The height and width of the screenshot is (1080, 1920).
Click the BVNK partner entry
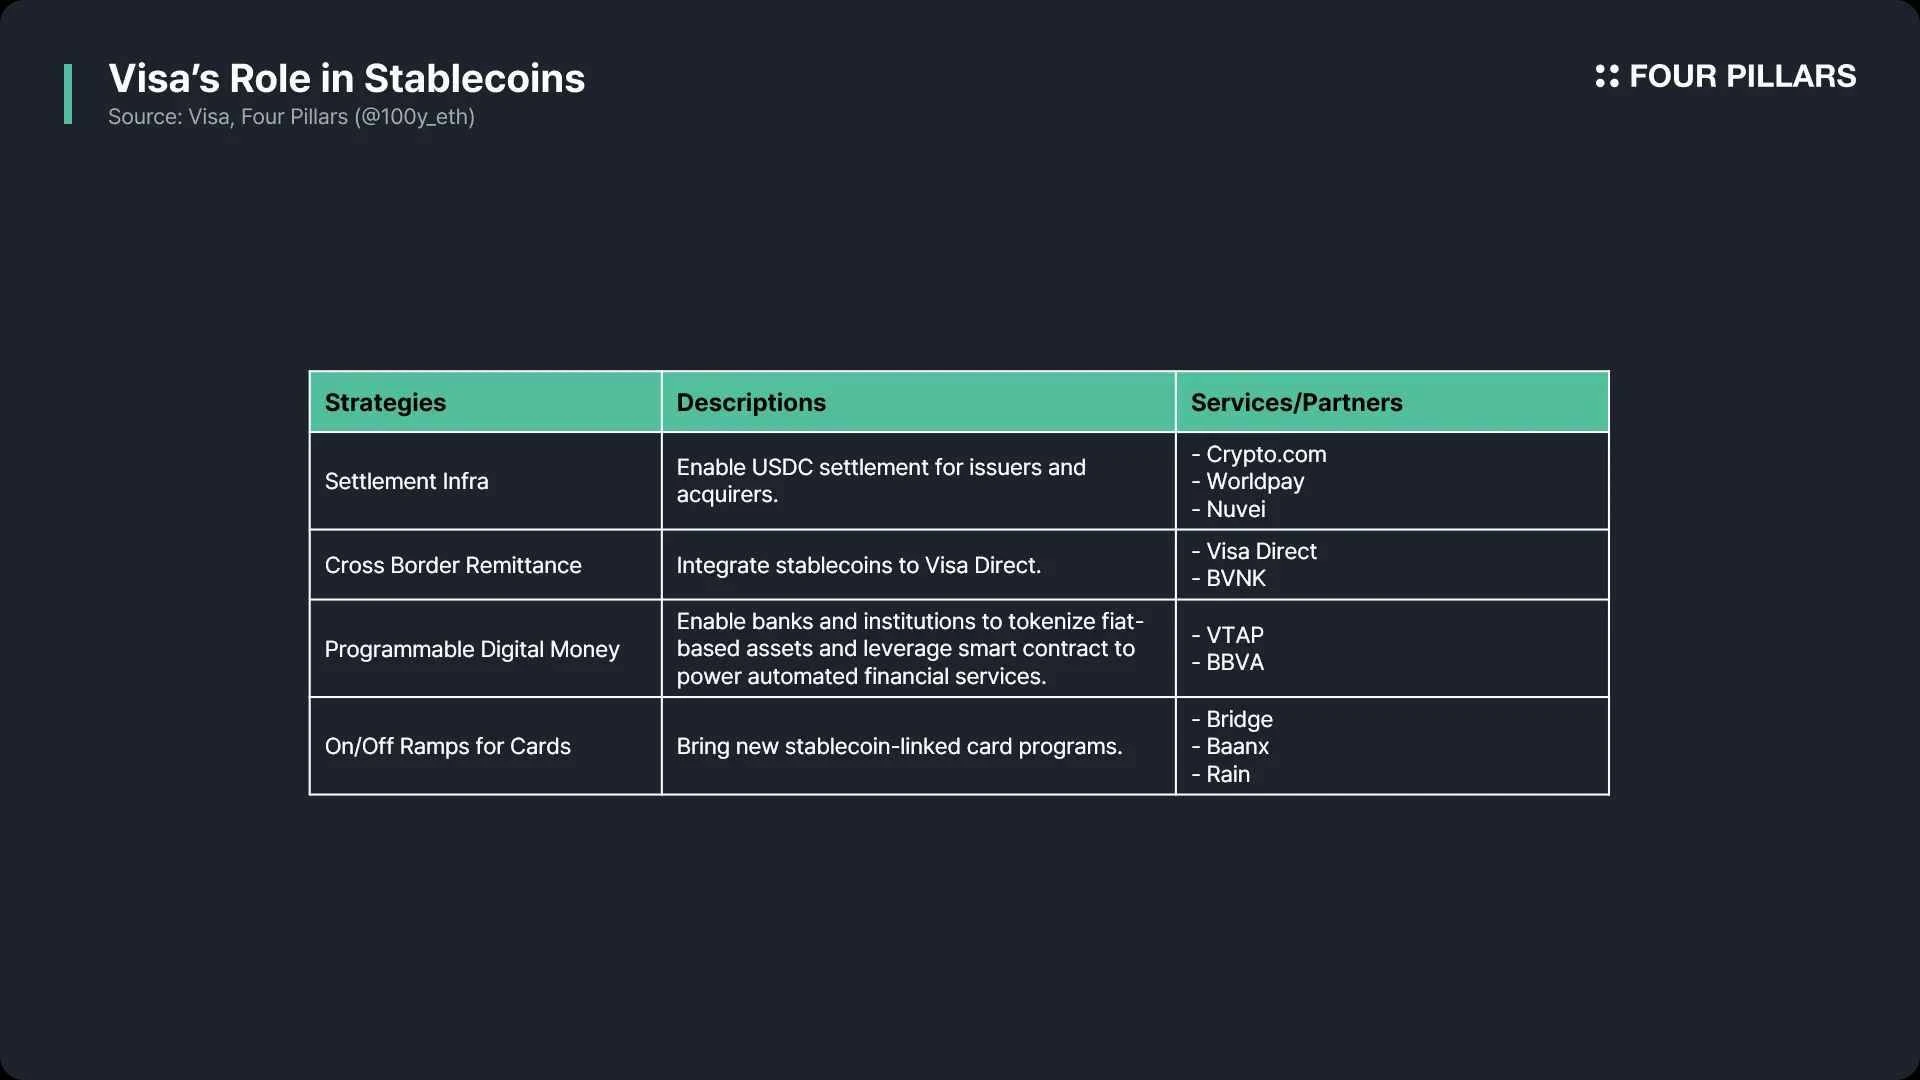click(x=1235, y=578)
